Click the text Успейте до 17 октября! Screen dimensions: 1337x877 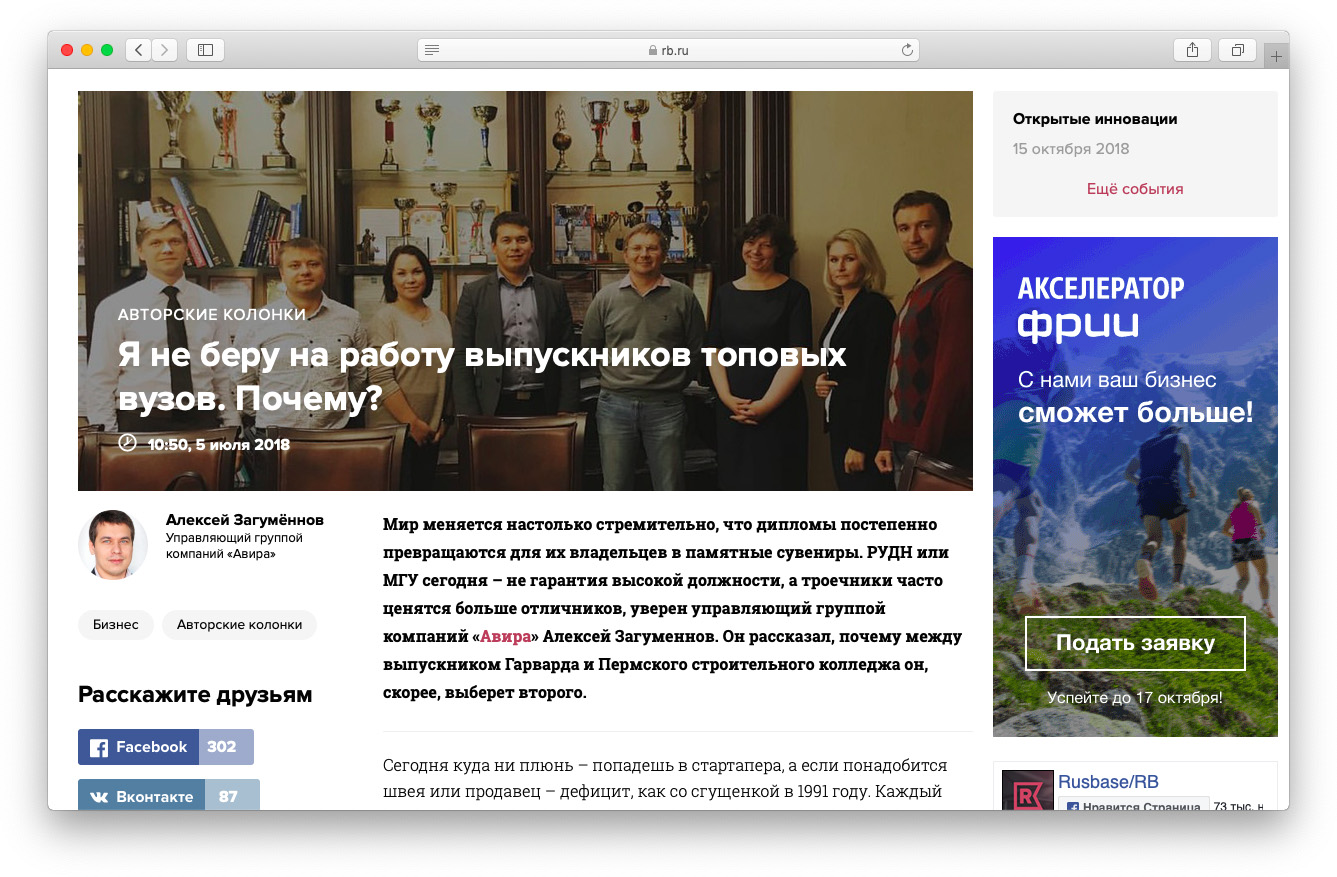1135,698
